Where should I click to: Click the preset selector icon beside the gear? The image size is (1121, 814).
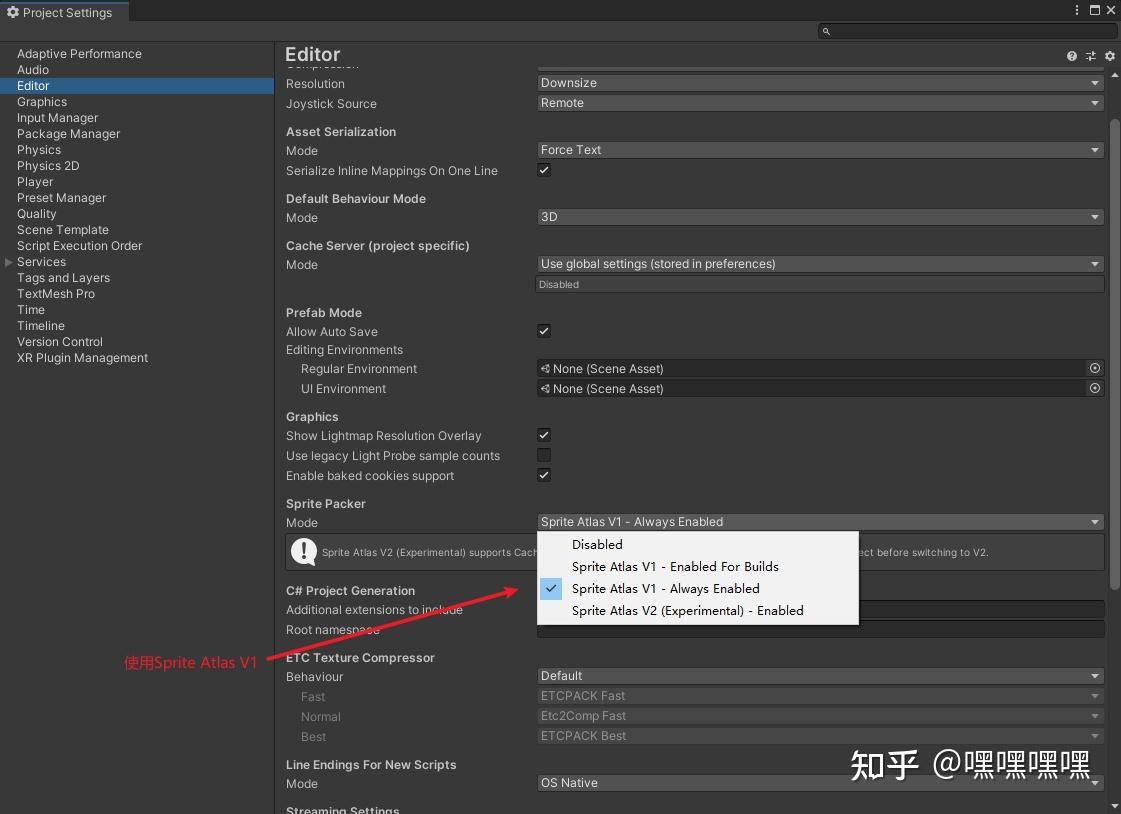click(x=1091, y=55)
